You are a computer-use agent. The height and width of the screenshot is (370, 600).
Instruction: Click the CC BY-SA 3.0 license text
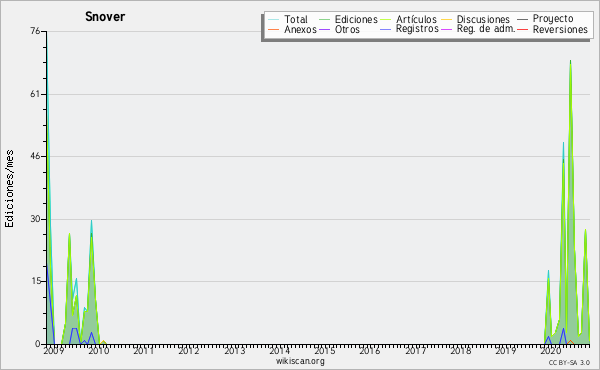pyautogui.click(x=569, y=362)
